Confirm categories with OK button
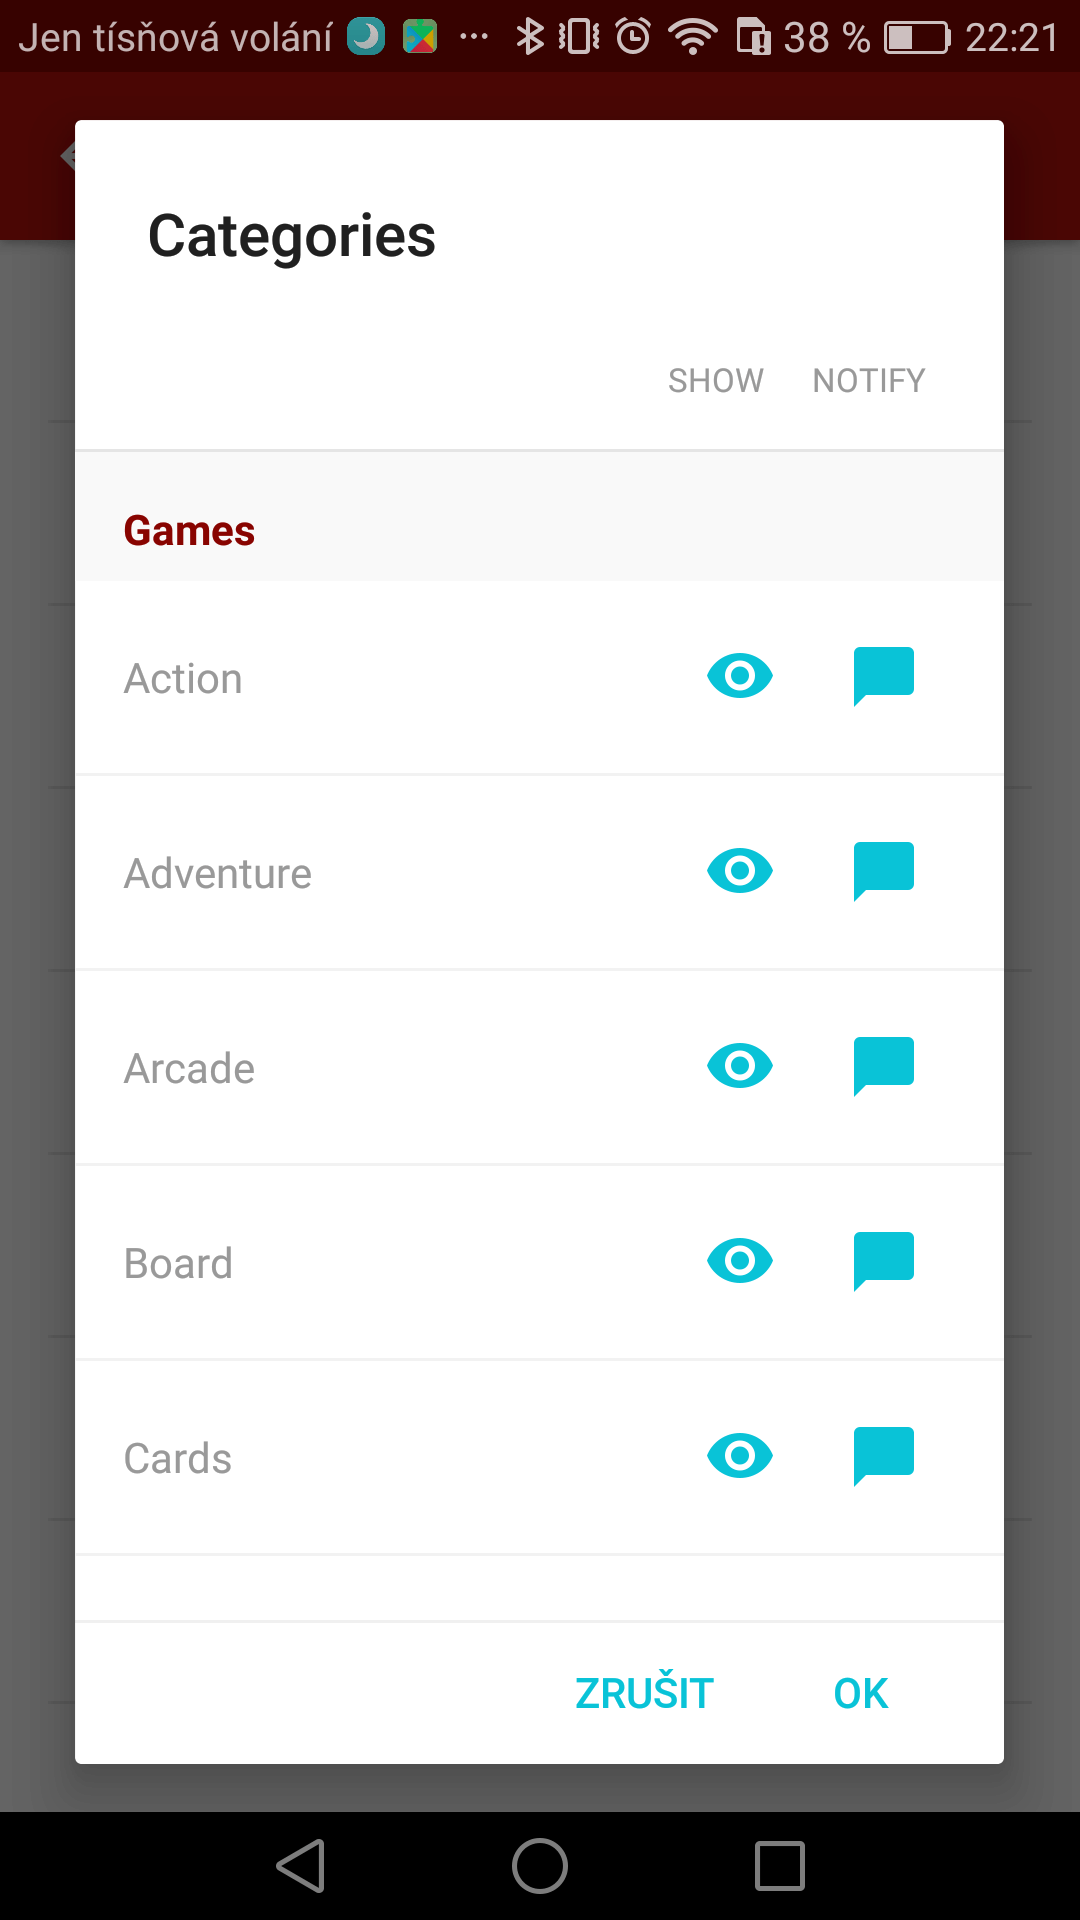The height and width of the screenshot is (1920, 1080). (x=861, y=1694)
